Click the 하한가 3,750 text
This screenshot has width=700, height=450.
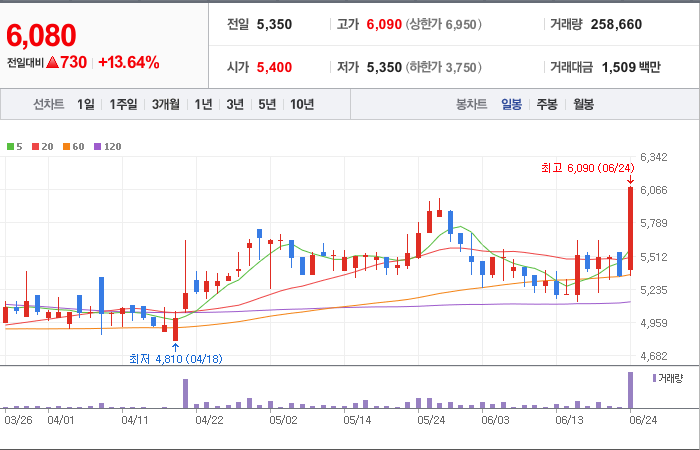[x=444, y=67]
